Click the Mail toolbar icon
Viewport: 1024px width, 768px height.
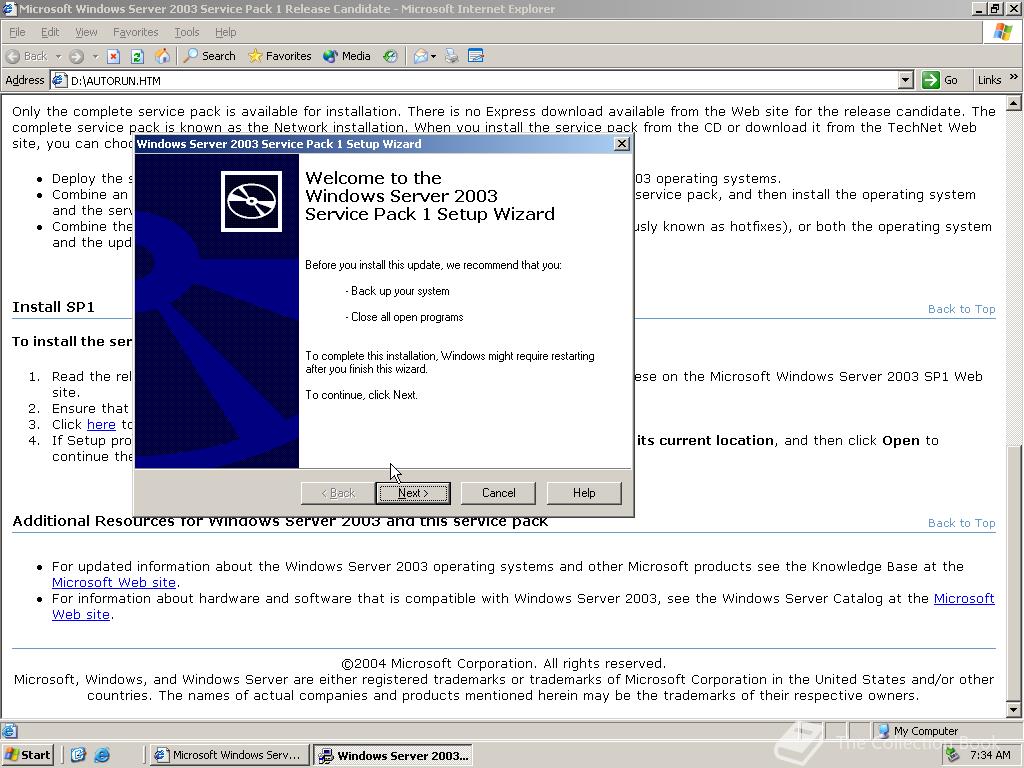[421, 56]
